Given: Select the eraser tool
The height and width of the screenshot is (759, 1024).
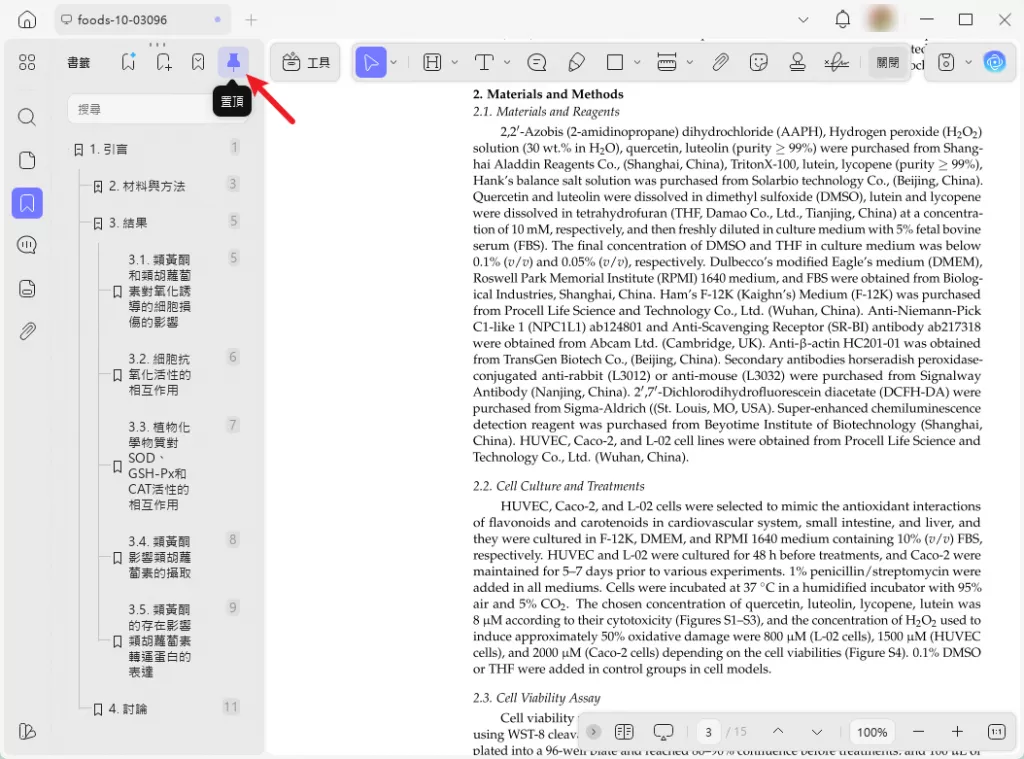Looking at the screenshot, I should click(577, 62).
